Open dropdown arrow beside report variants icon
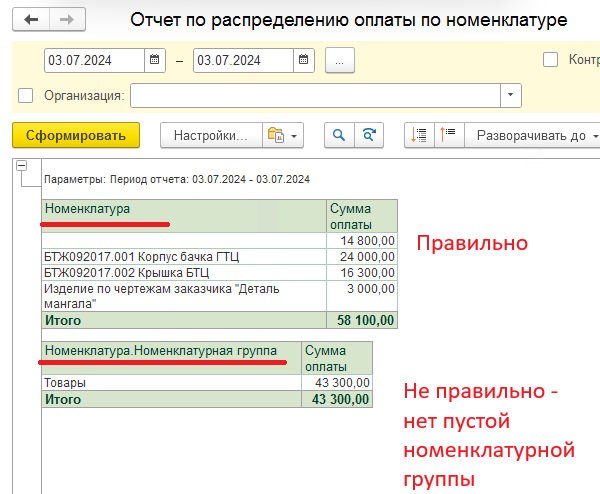Image resolution: width=600 pixels, height=494 pixels. click(295, 135)
